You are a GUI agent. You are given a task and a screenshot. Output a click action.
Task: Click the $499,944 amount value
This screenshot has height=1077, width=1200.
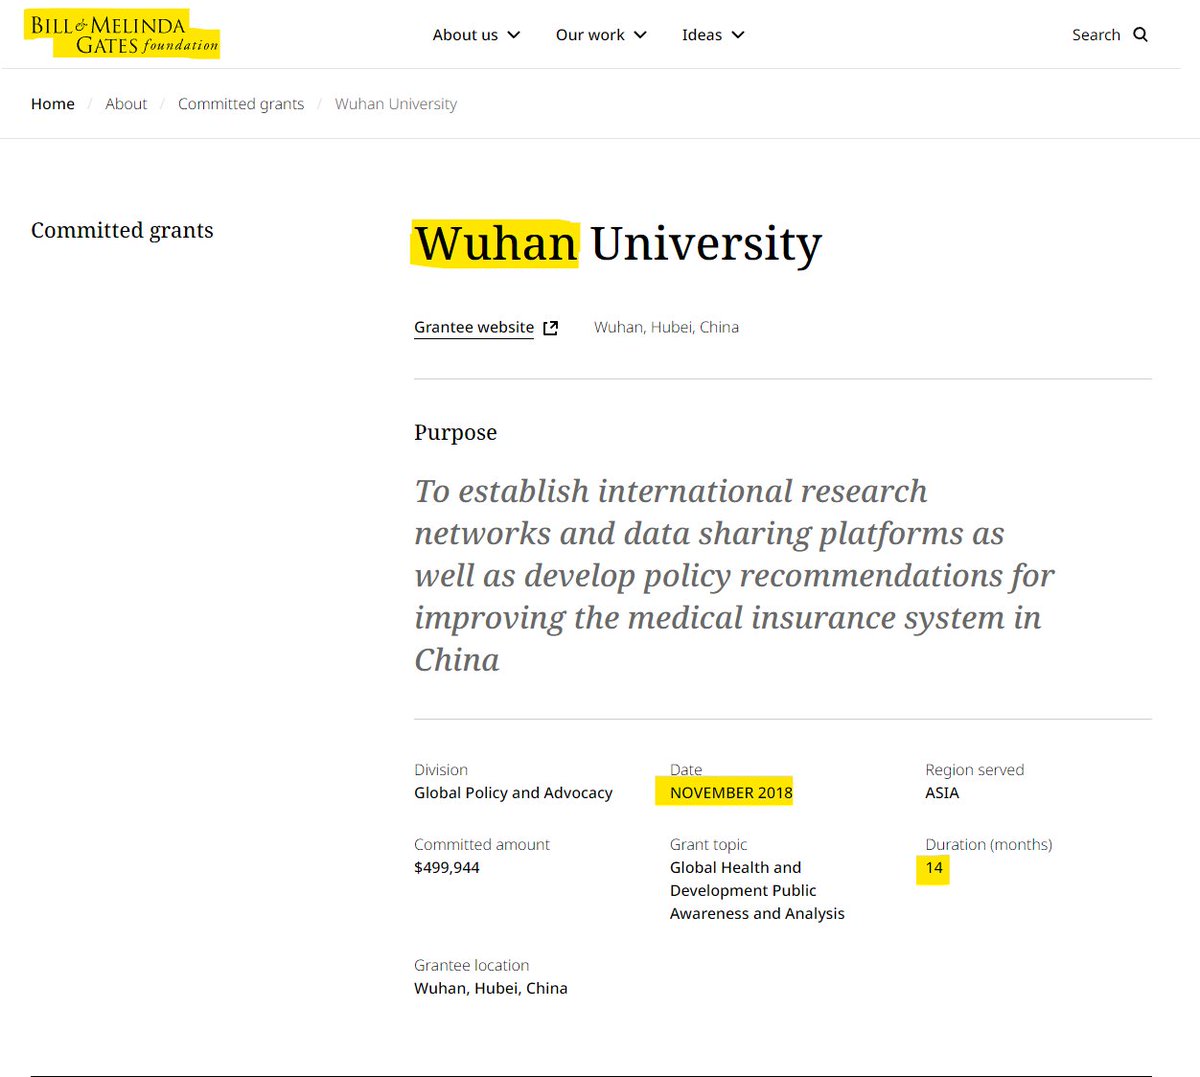(447, 868)
